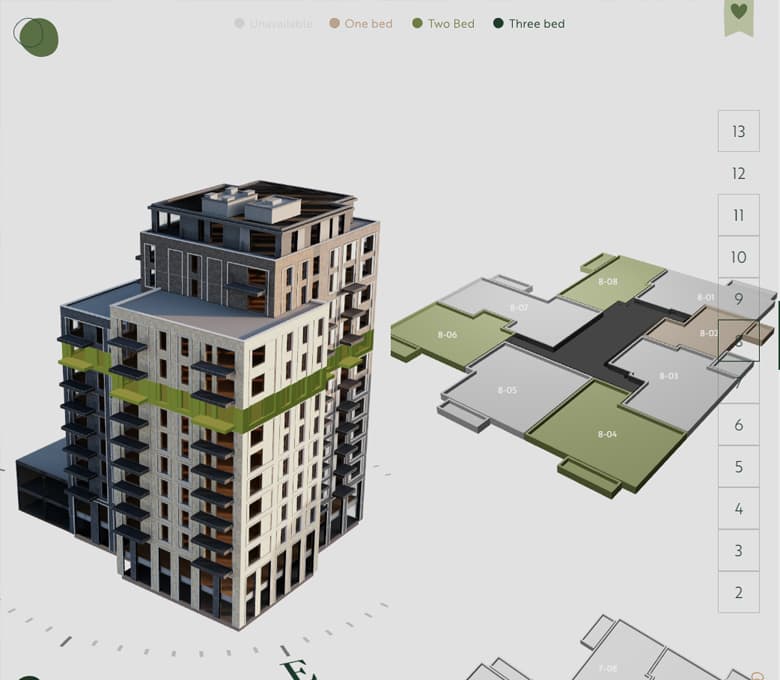
Task: Click apartment 8-08 on floor plan
Action: point(610,281)
